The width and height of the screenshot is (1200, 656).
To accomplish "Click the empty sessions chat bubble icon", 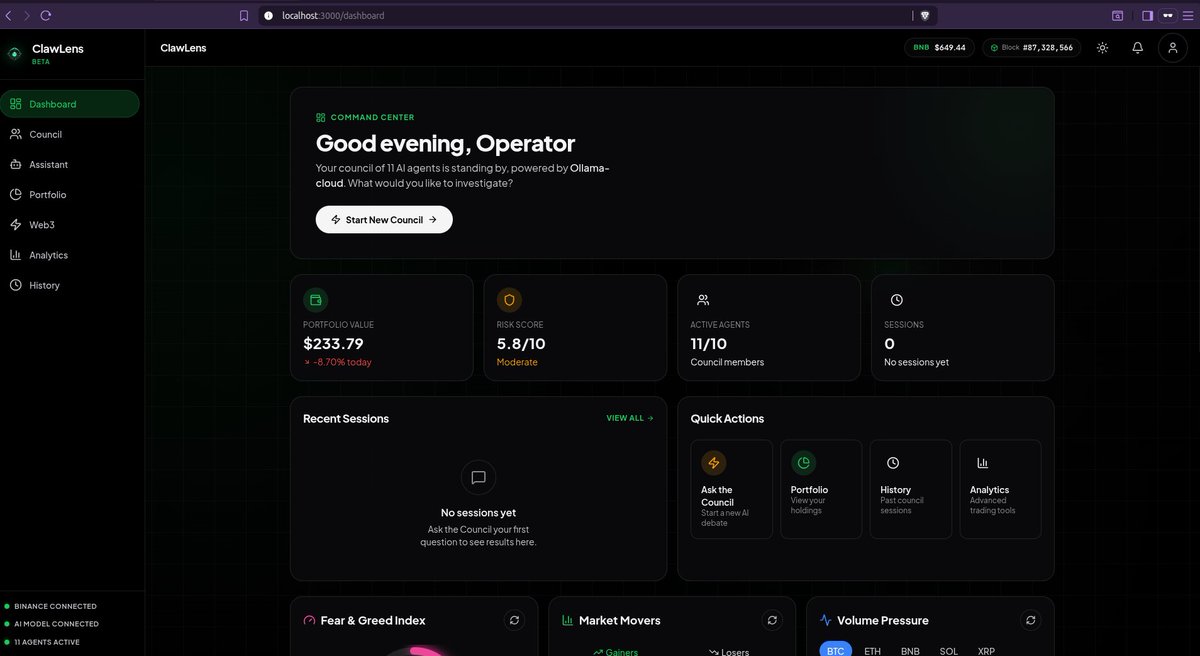I will point(478,478).
